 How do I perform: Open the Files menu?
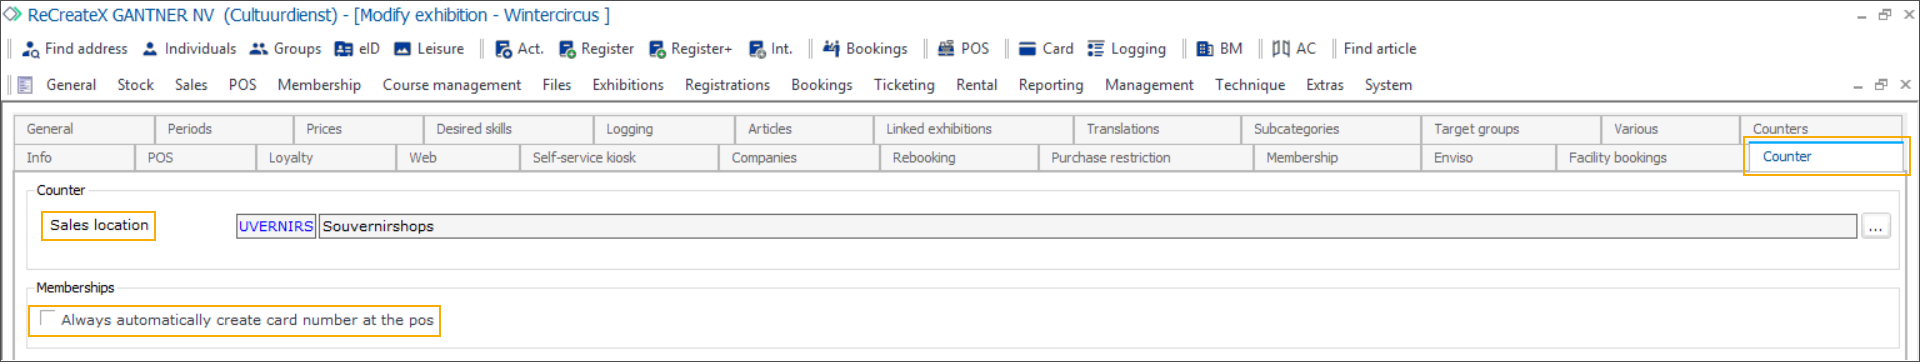557,85
